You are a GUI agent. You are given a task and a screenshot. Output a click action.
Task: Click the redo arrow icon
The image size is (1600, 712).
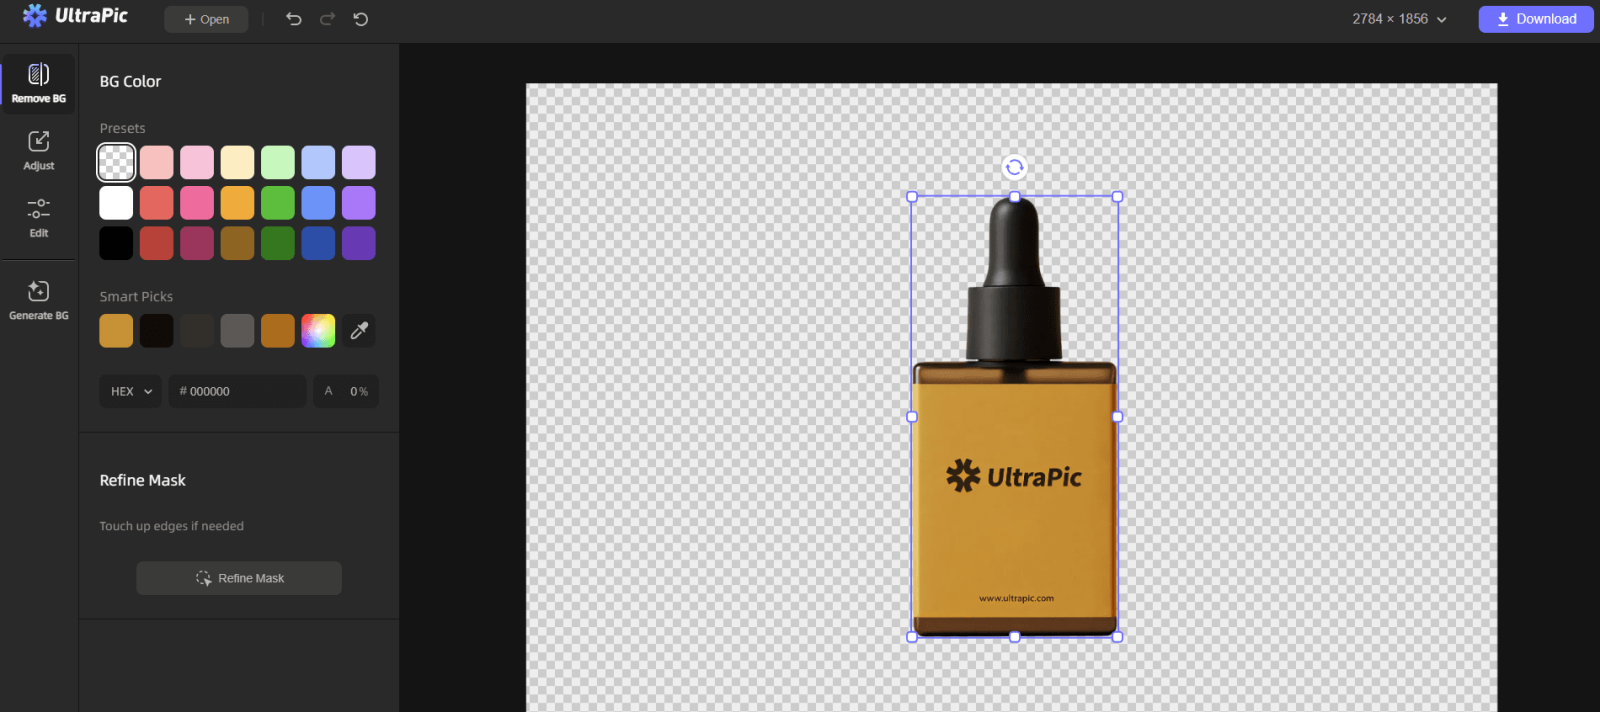[x=327, y=19]
